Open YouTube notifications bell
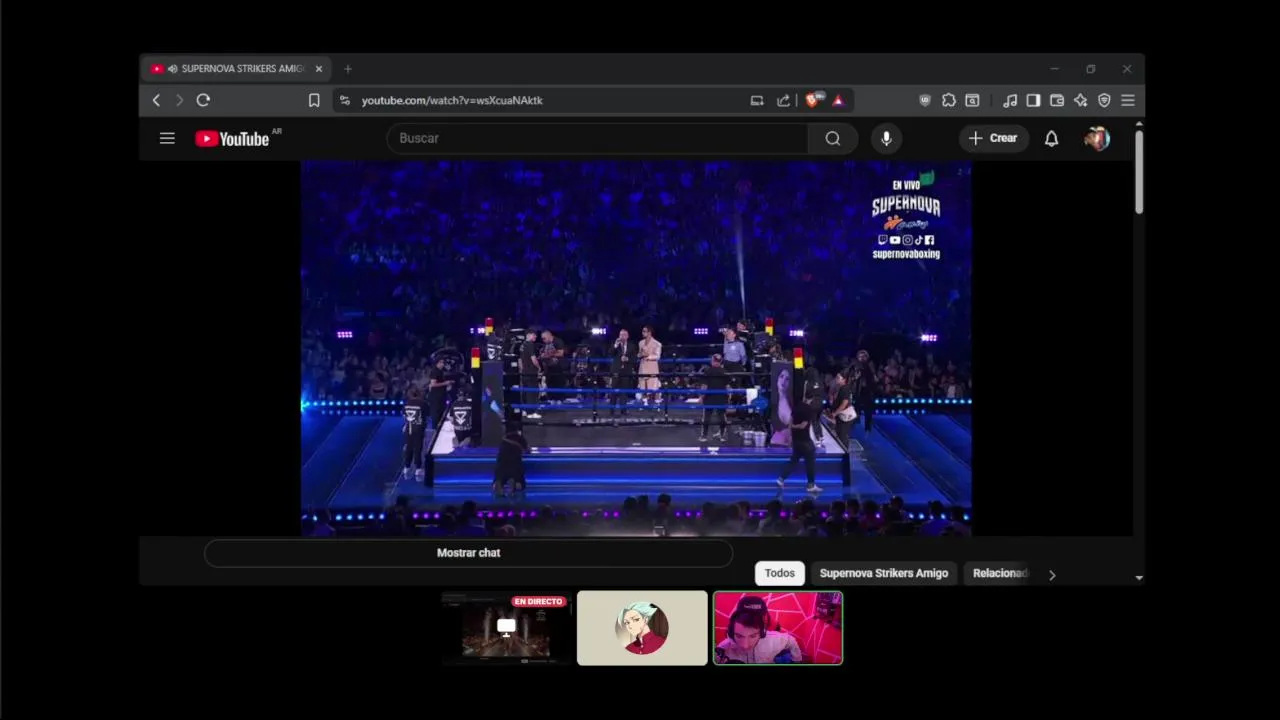 click(1051, 138)
